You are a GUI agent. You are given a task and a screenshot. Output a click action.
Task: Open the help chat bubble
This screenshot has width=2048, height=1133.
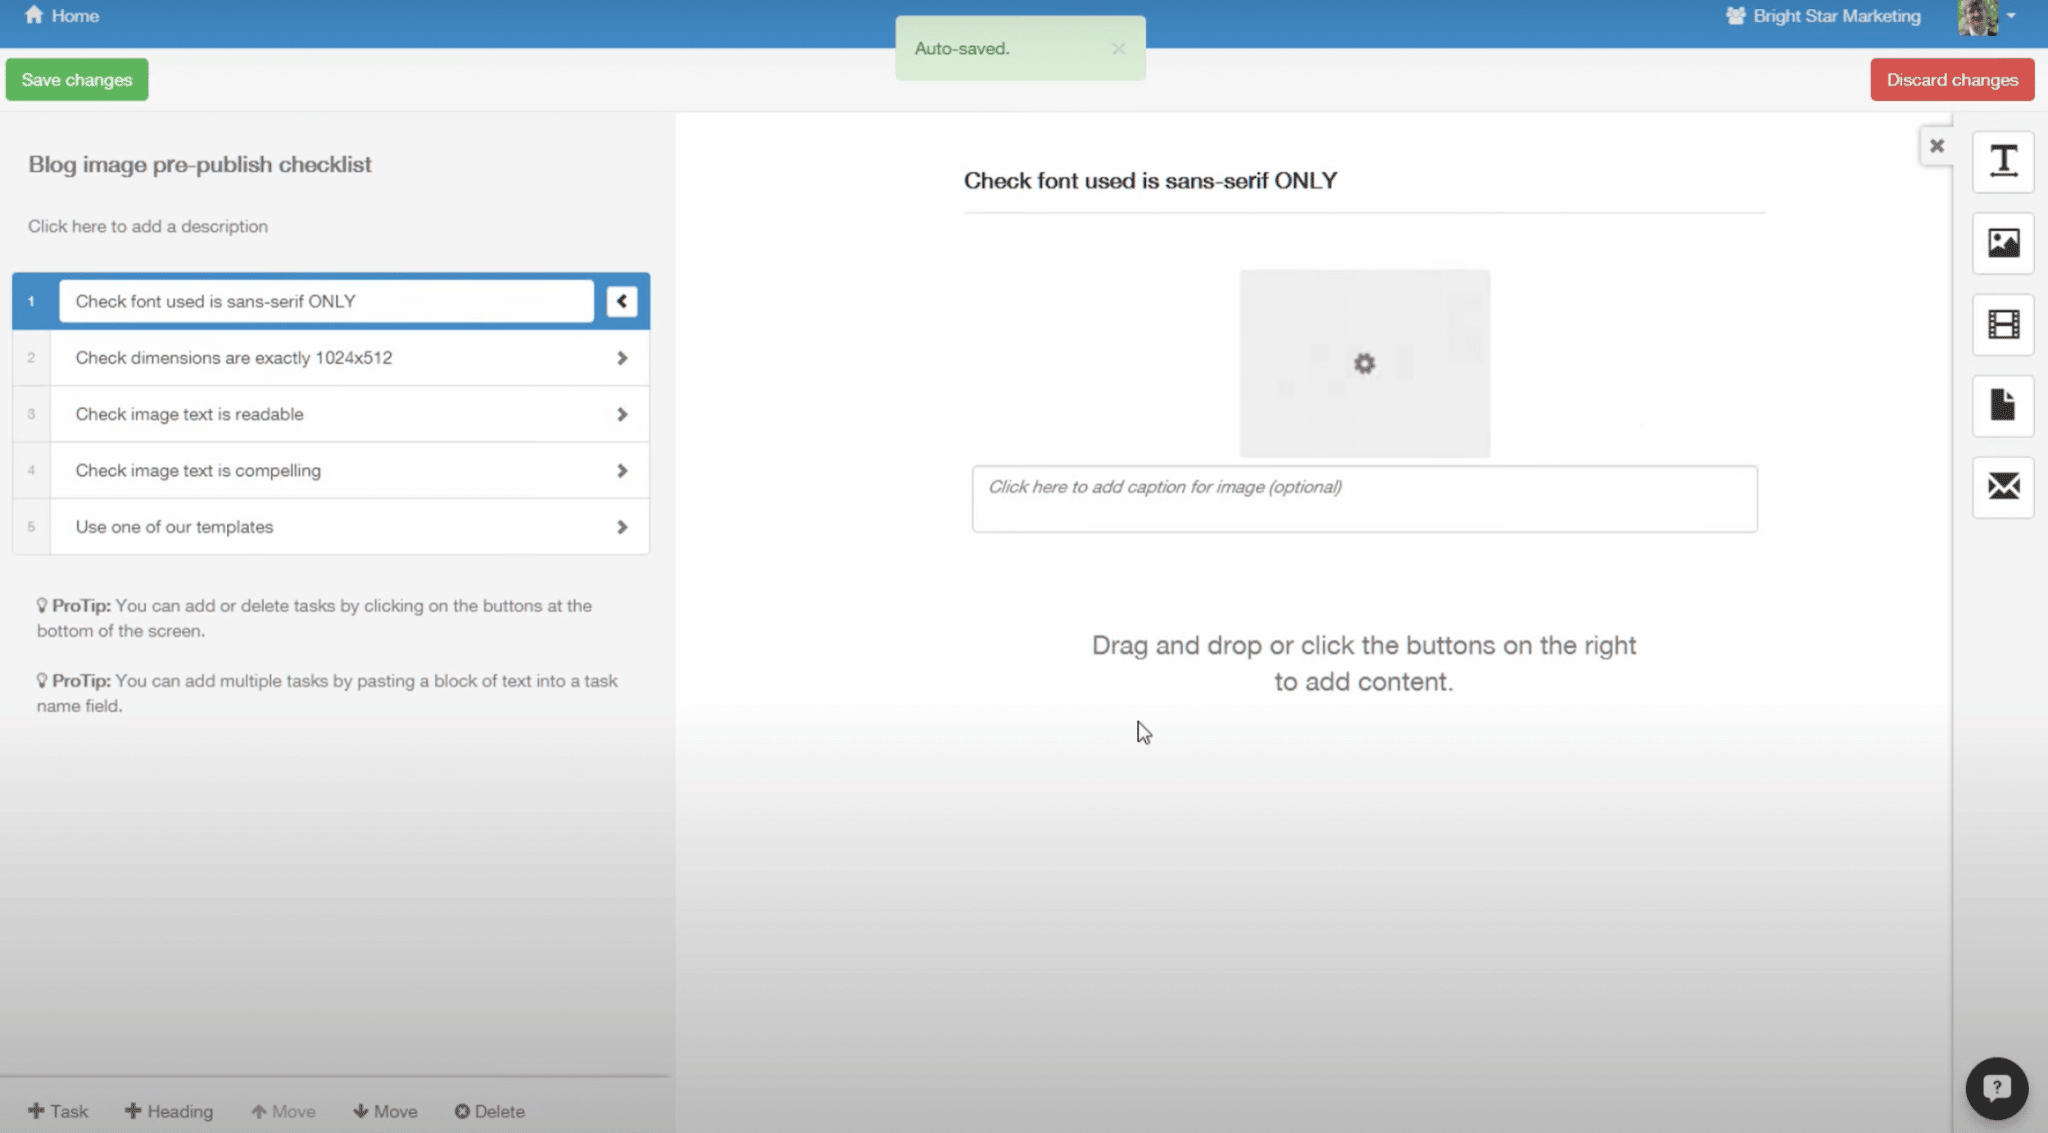[1996, 1088]
